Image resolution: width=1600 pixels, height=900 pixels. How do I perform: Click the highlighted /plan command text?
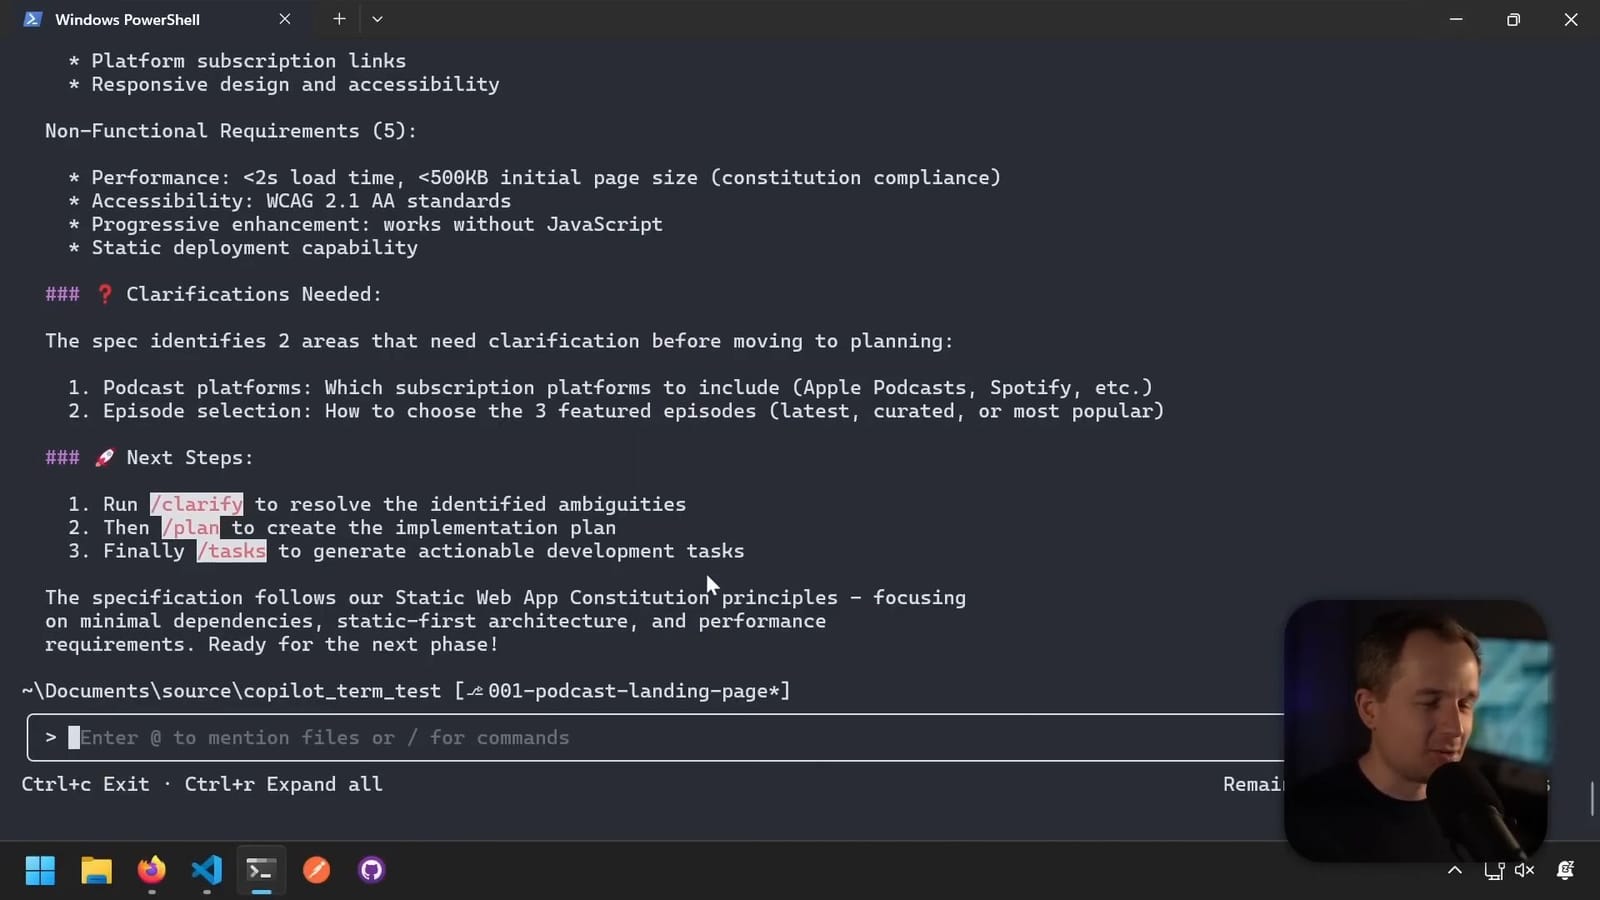(190, 527)
